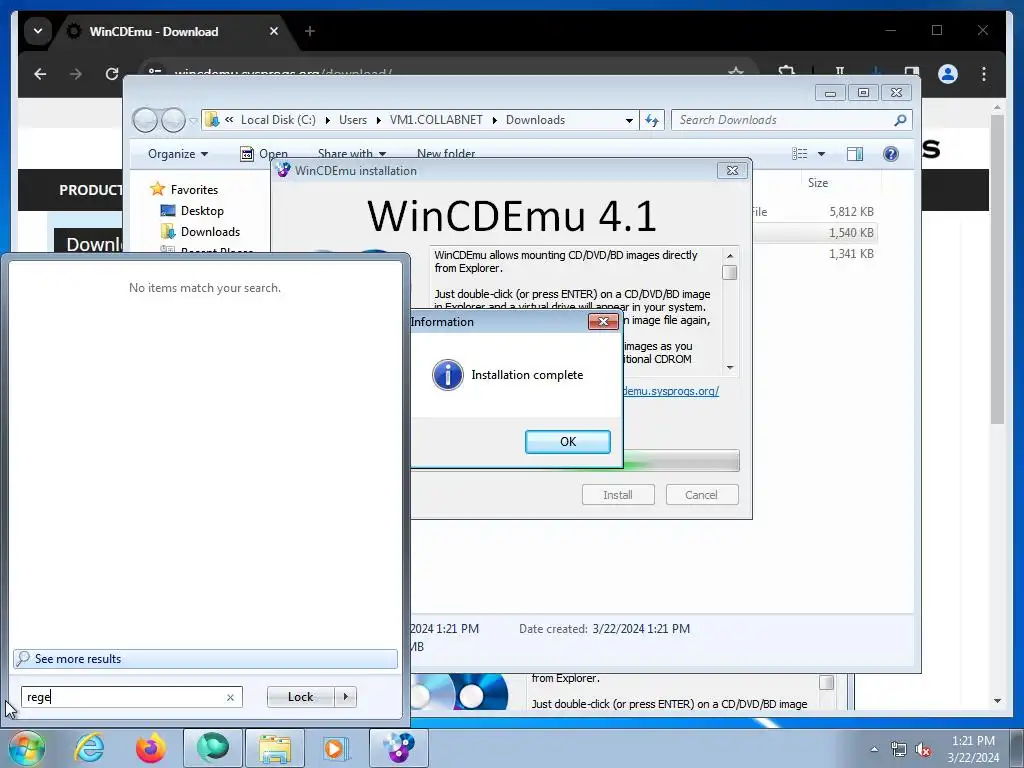Image resolution: width=1024 pixels, height=768 pixels.
Task: Select Desktop in the navigation pane
Action: click(202, 211)
